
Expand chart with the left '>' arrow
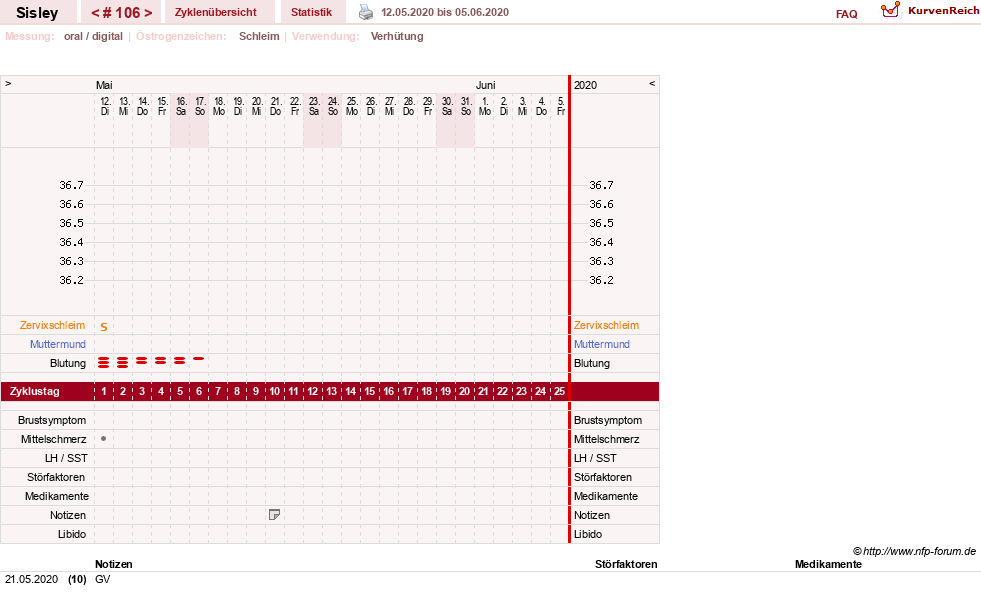point(8,83)
